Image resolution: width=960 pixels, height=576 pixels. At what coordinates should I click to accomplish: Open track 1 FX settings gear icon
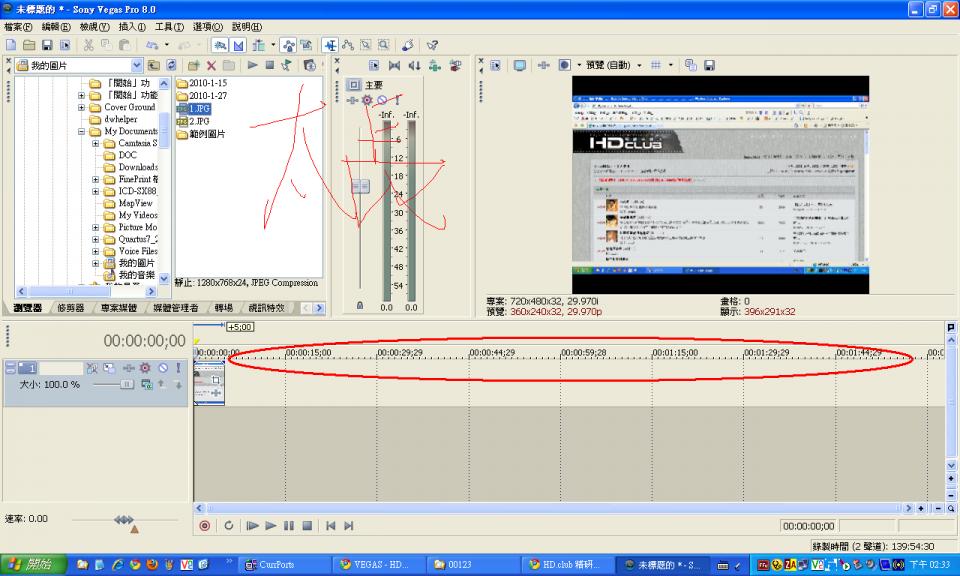[x=145, y=368]
